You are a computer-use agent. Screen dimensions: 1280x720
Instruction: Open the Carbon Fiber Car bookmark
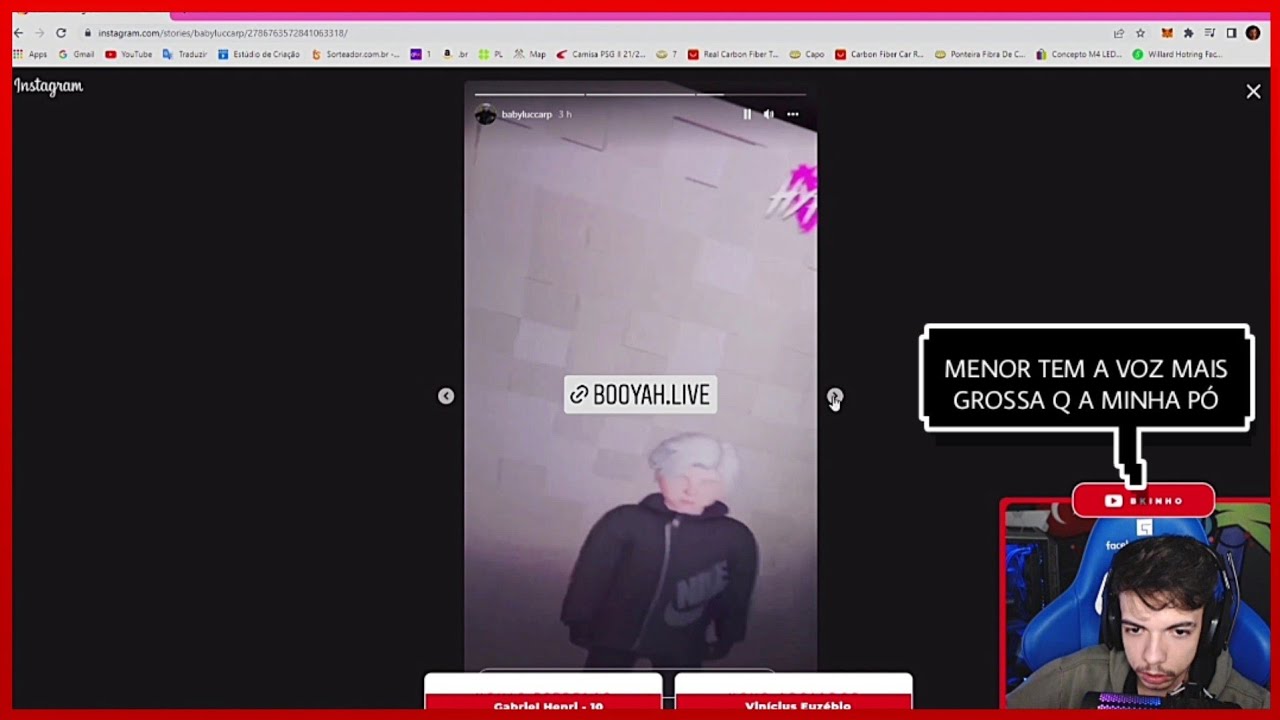880,54
